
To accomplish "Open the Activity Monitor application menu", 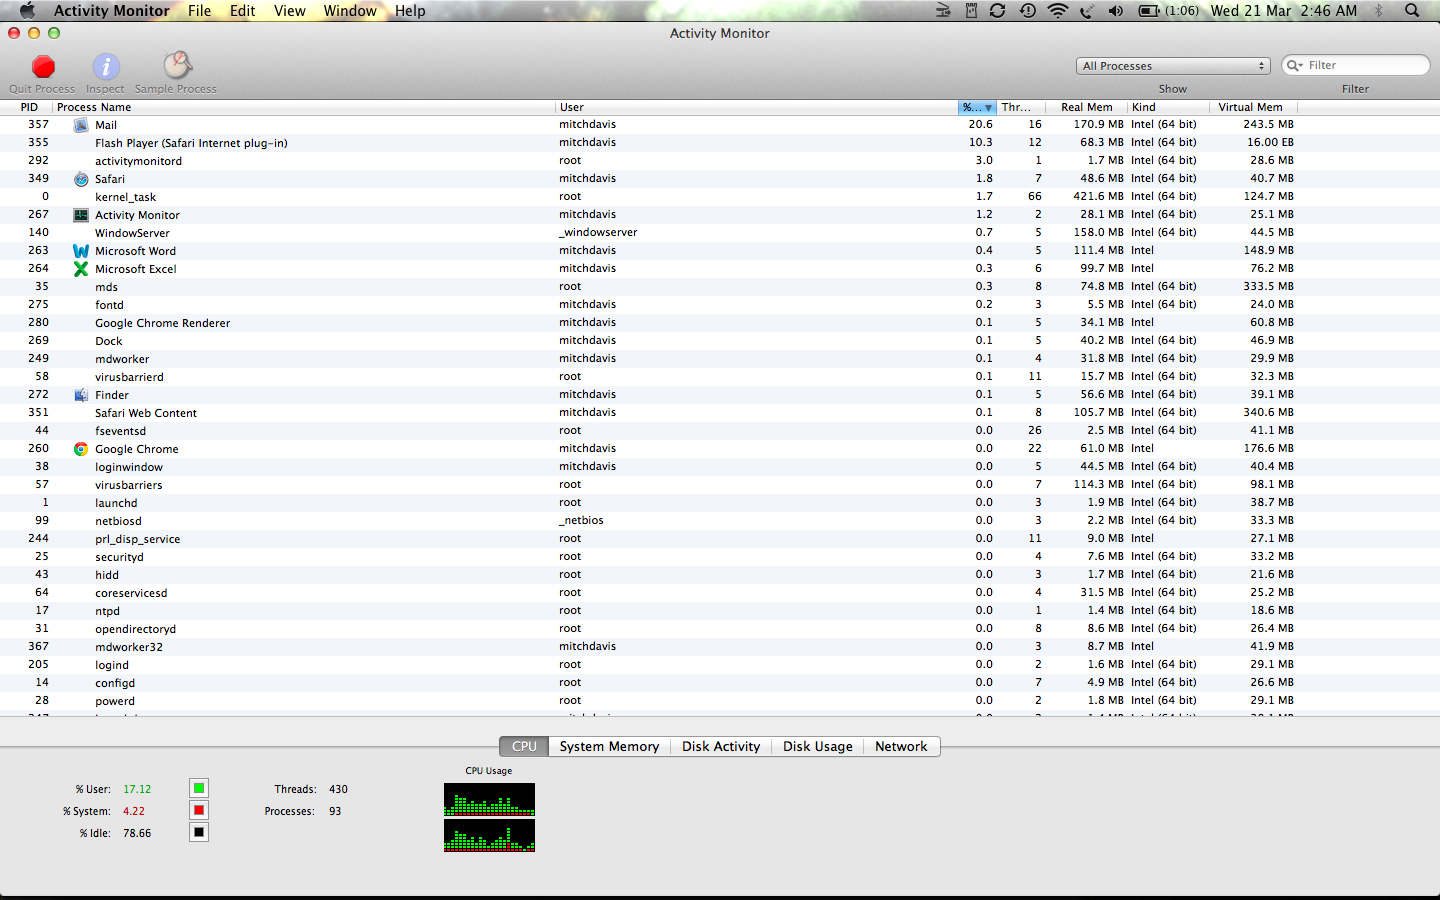I will pos(112,10).
